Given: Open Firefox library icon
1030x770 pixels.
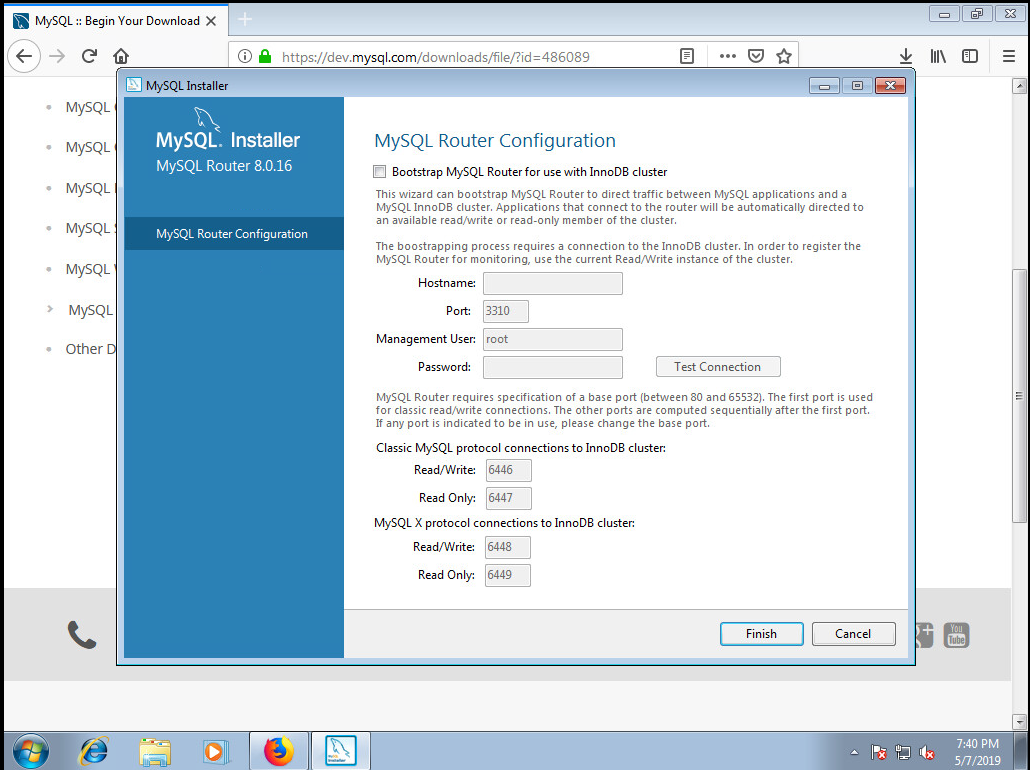Looking at the screenshot, I should coord(938,57).
